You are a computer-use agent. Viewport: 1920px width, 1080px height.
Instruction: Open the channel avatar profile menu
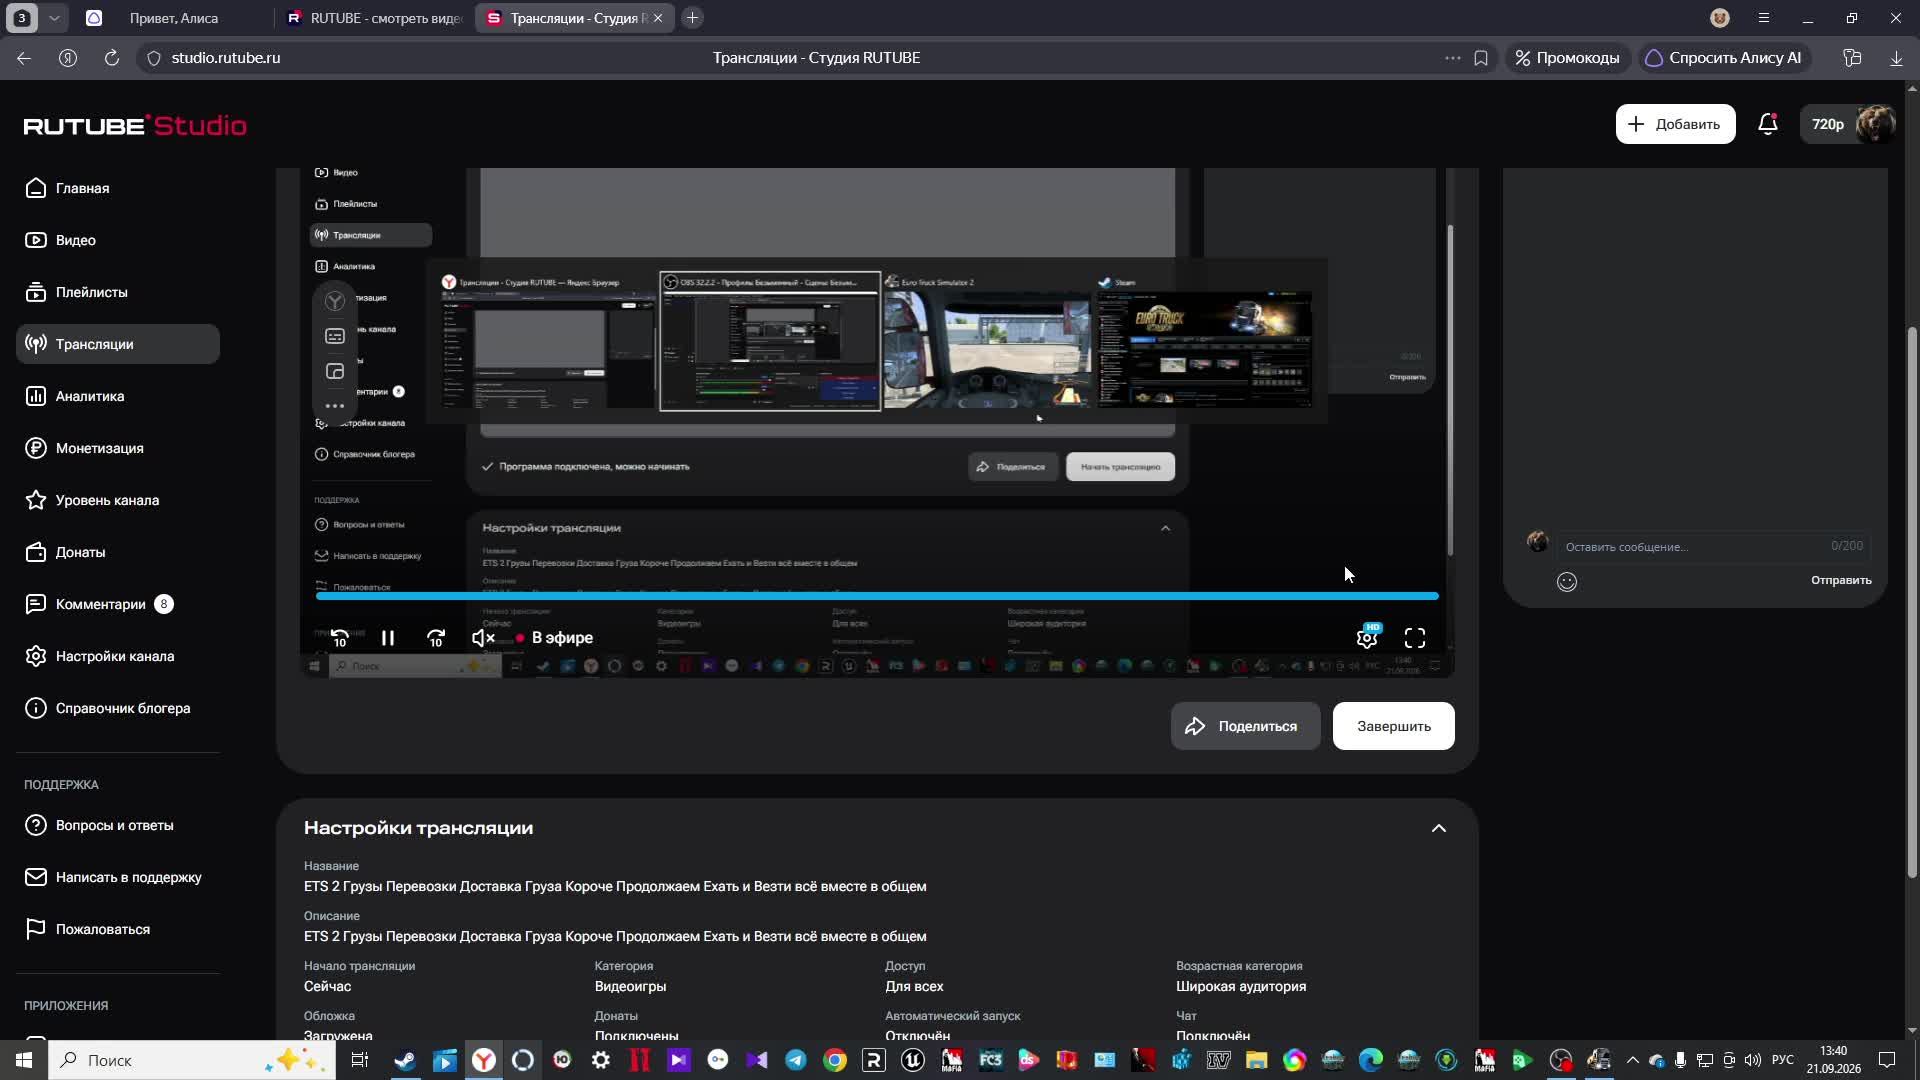coord(1874,124)
